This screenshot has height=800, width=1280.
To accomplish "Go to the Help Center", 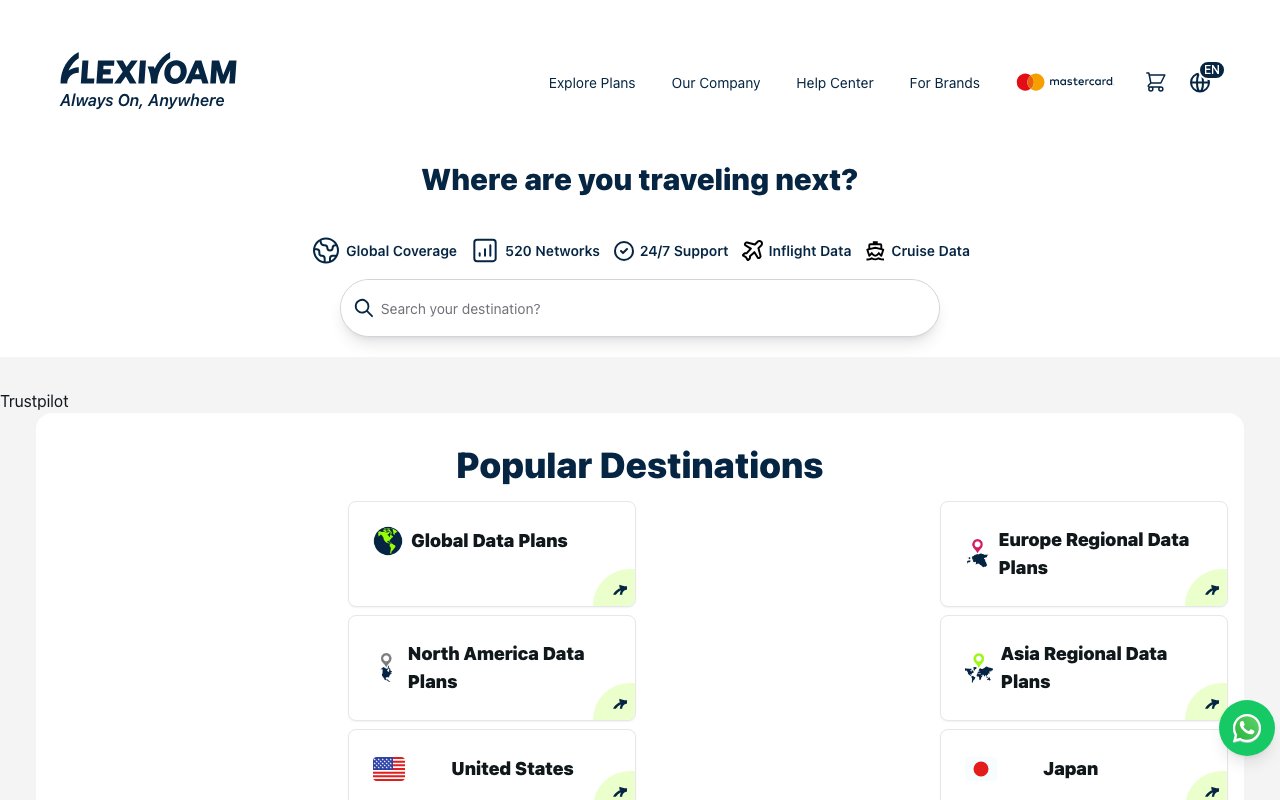I will 835,83.
